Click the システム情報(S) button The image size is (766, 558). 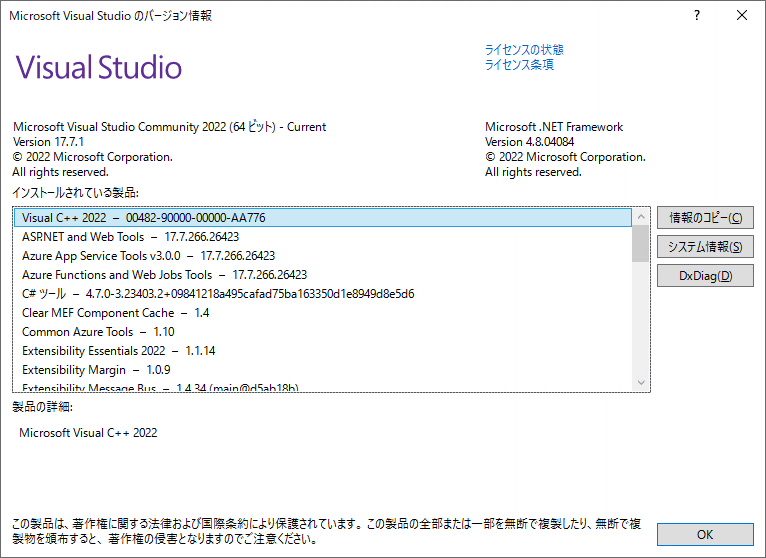pos(705,246)
